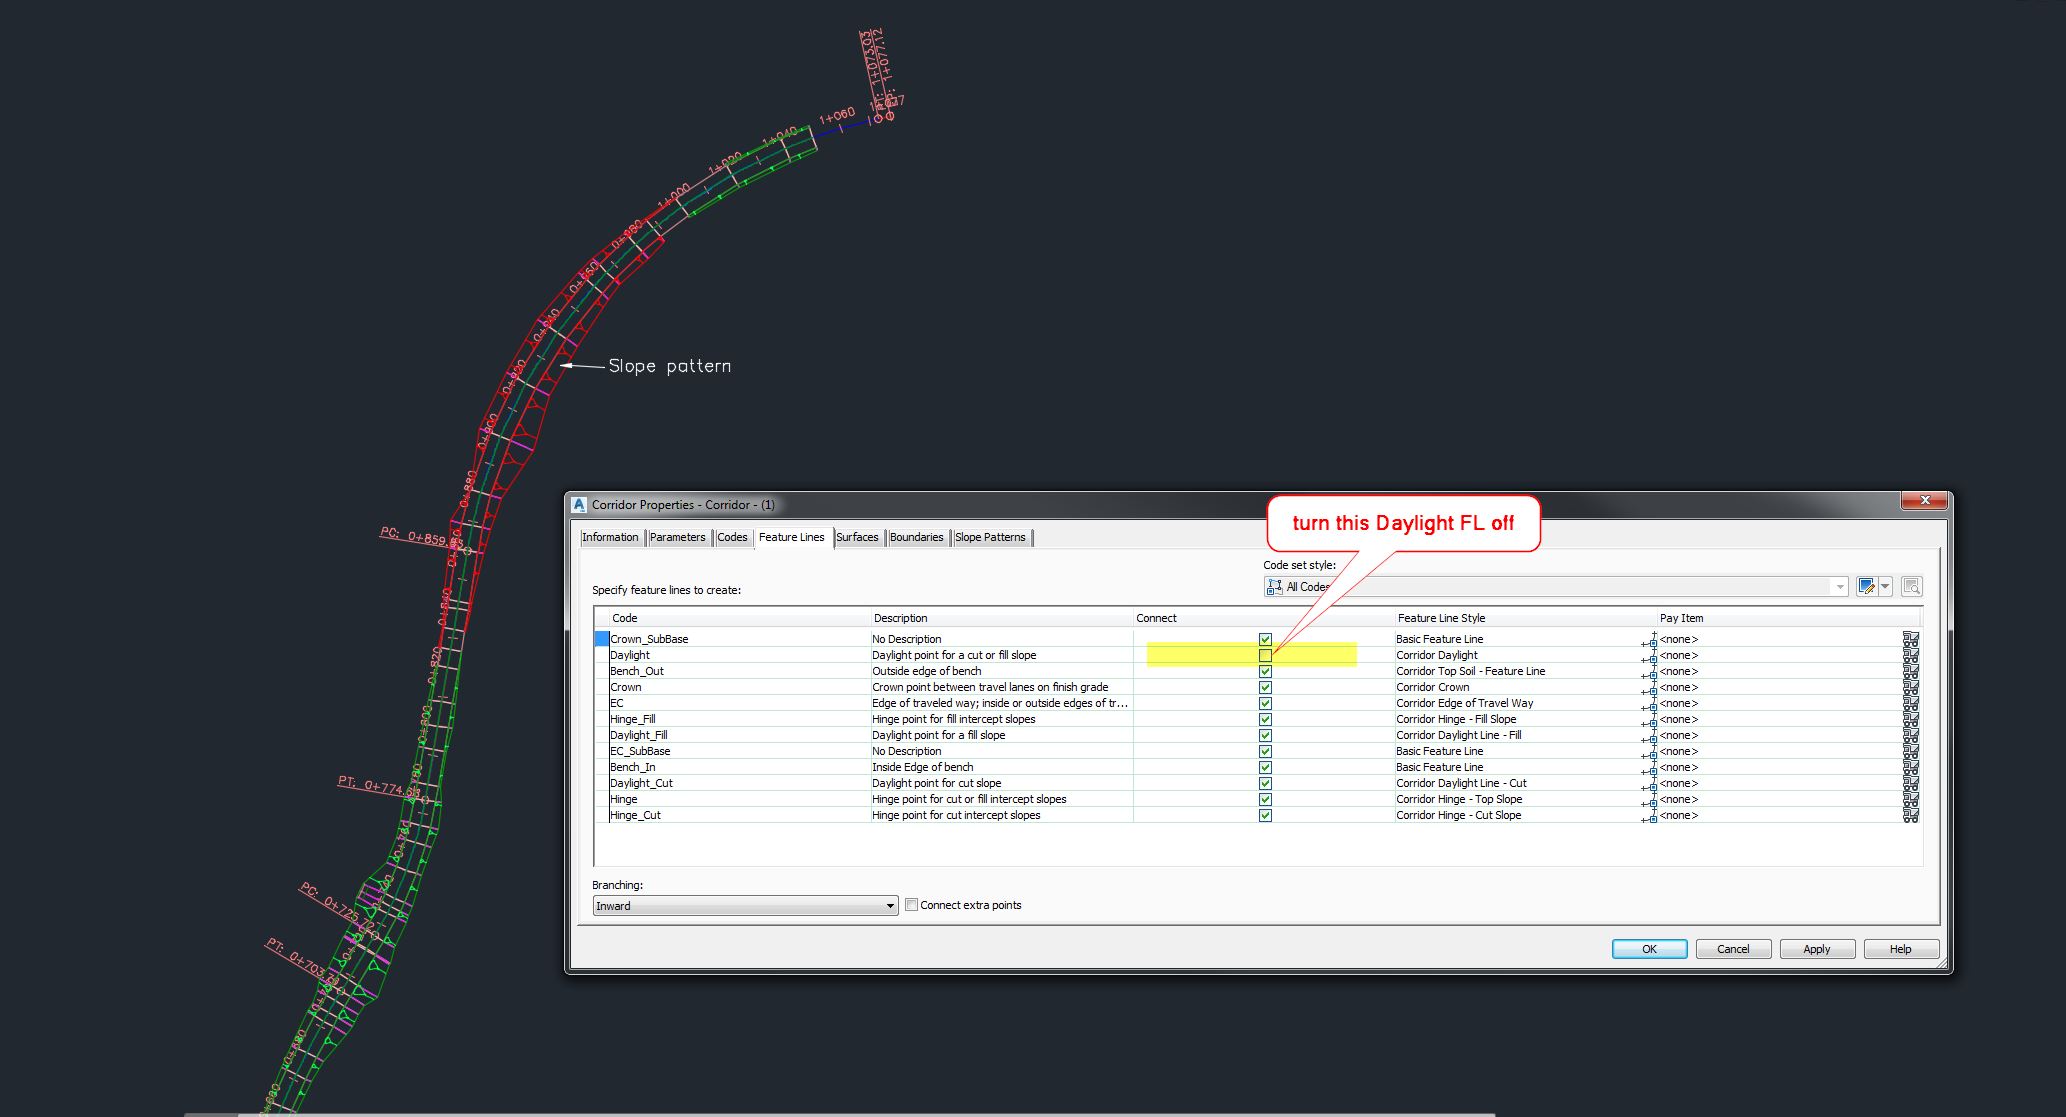
Task: Uncheck Connect for Bench_Out code
Action: (x=1265, y=671)
